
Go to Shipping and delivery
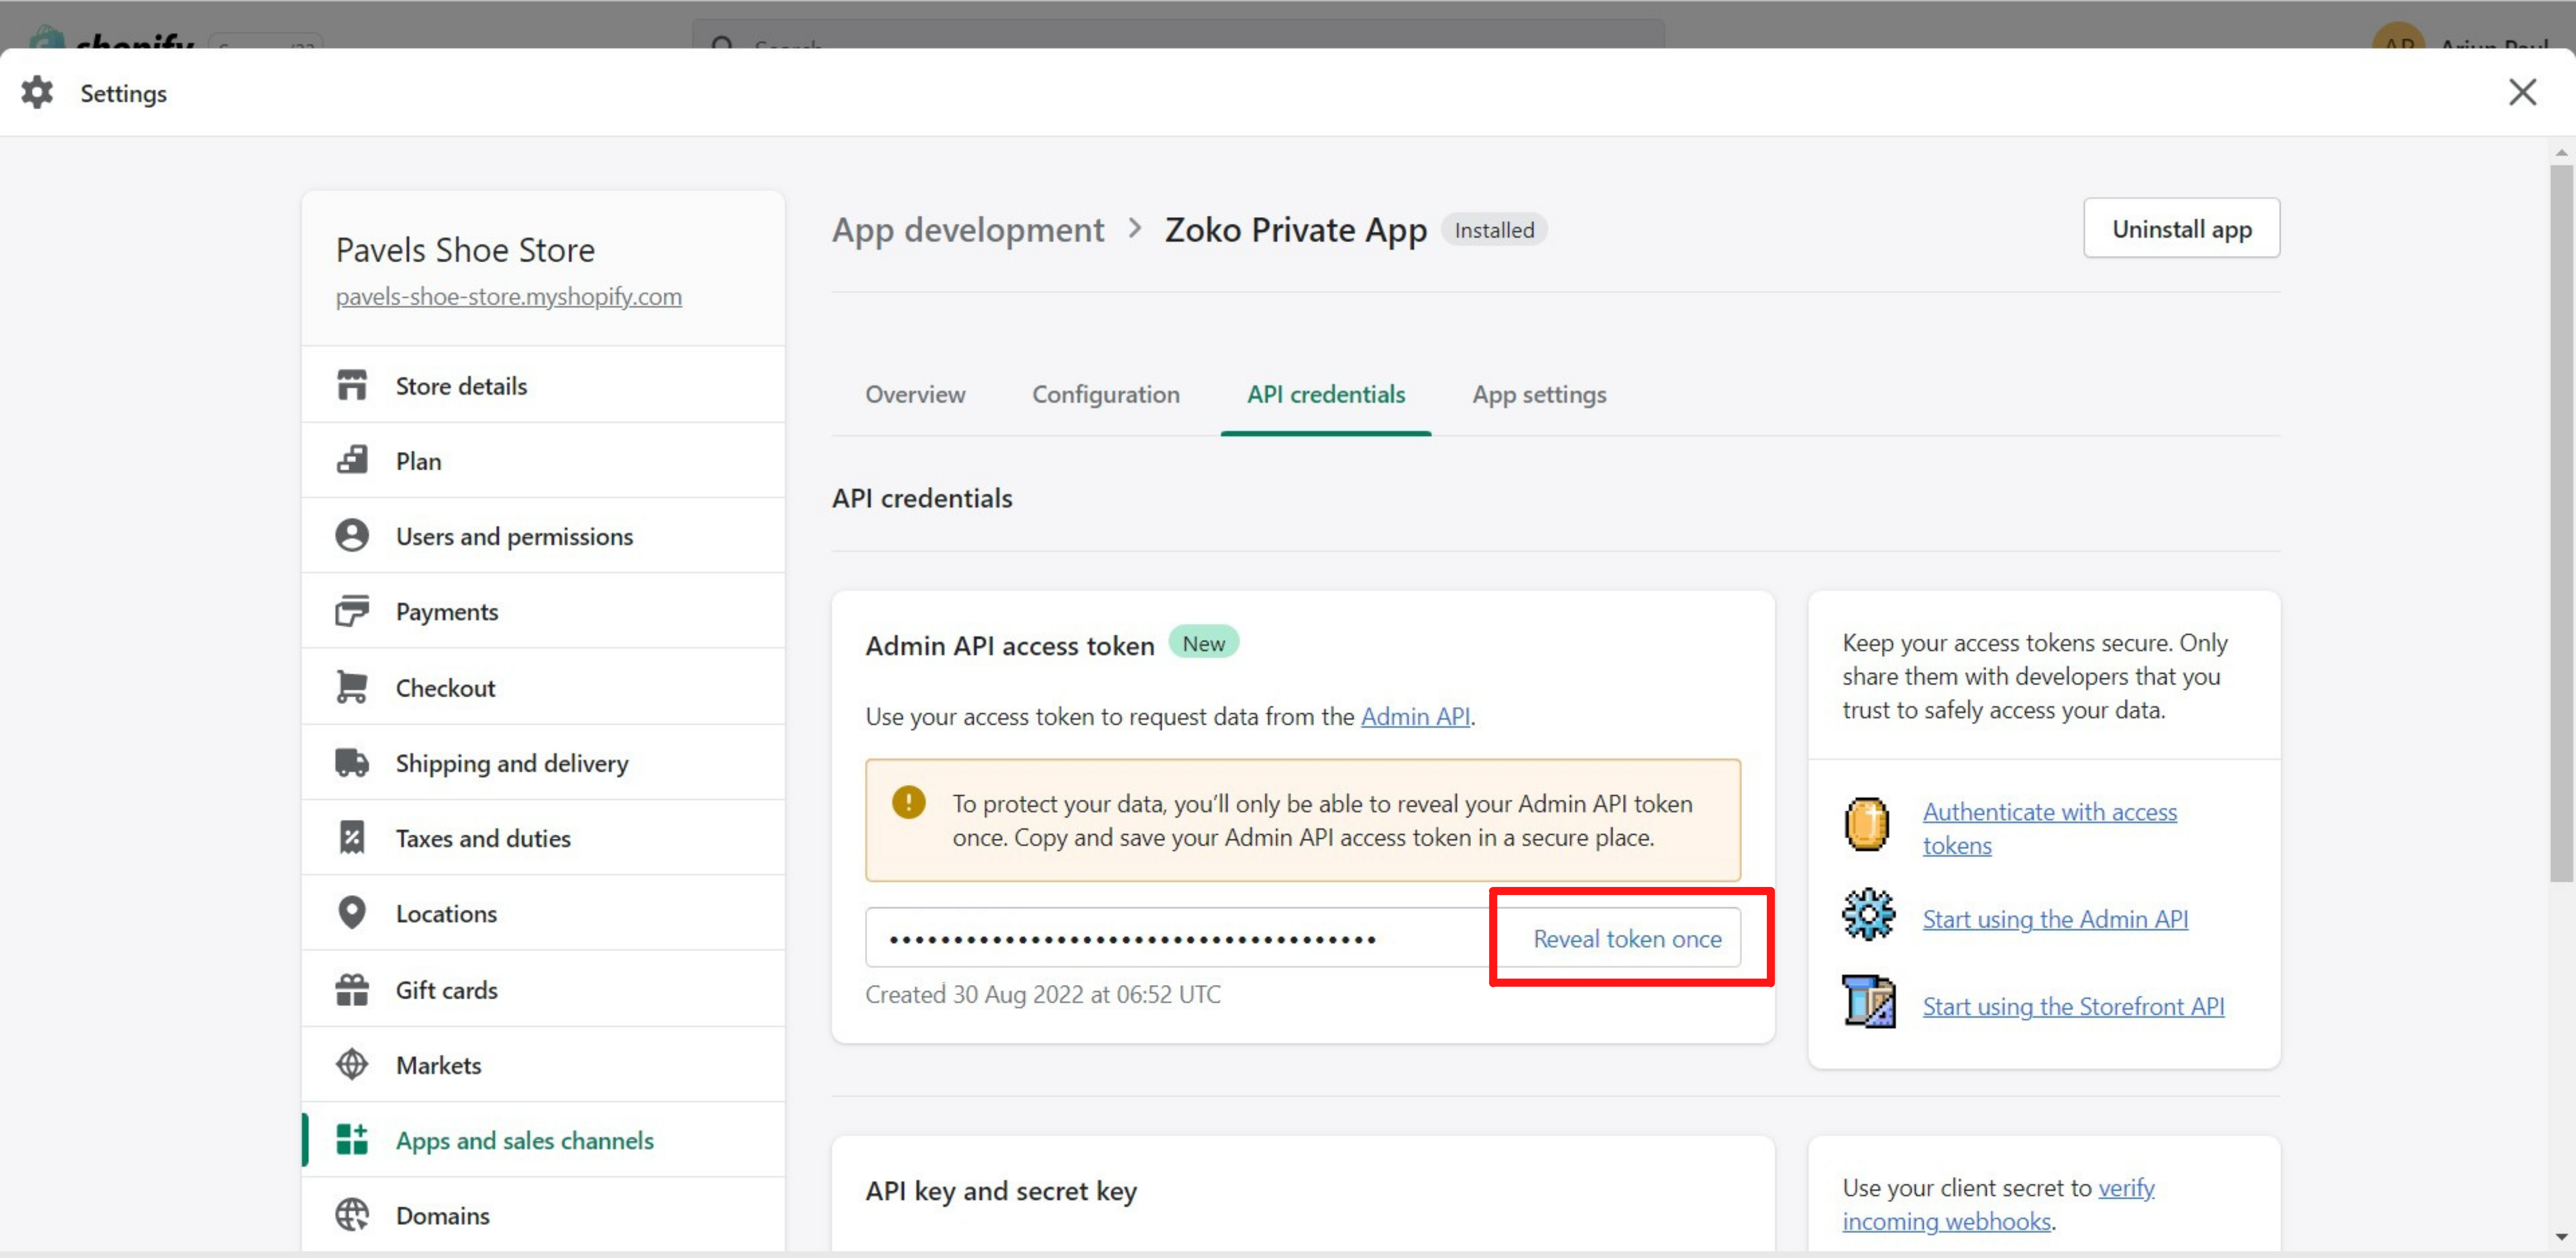(x=543, y=762)
